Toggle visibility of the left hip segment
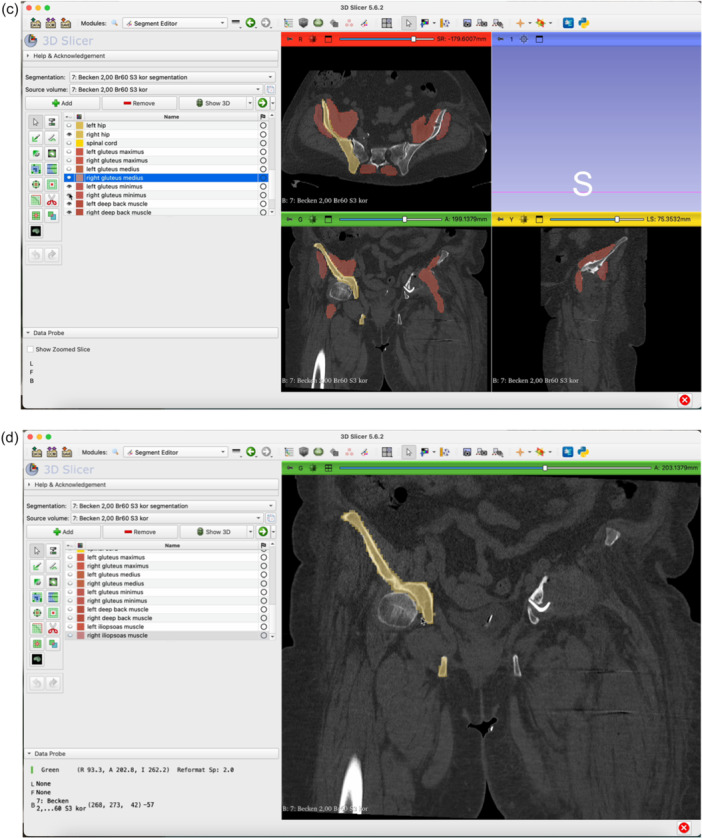 tap(69, 125)
